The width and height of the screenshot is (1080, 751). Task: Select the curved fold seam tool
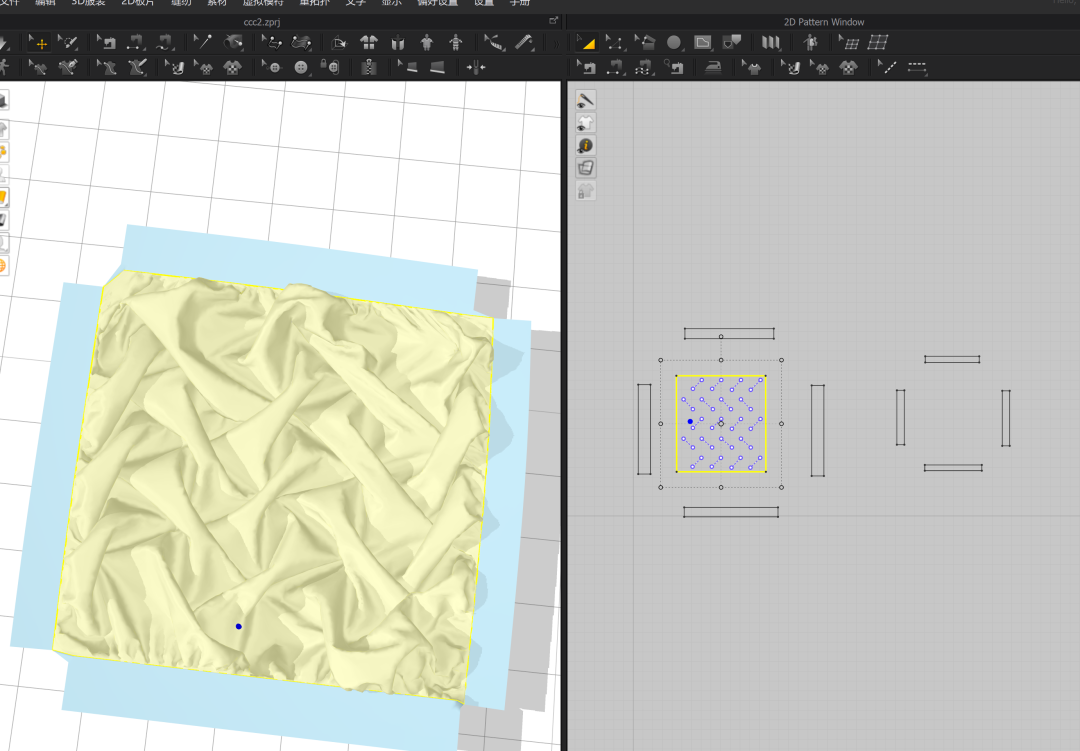(301, 43)
